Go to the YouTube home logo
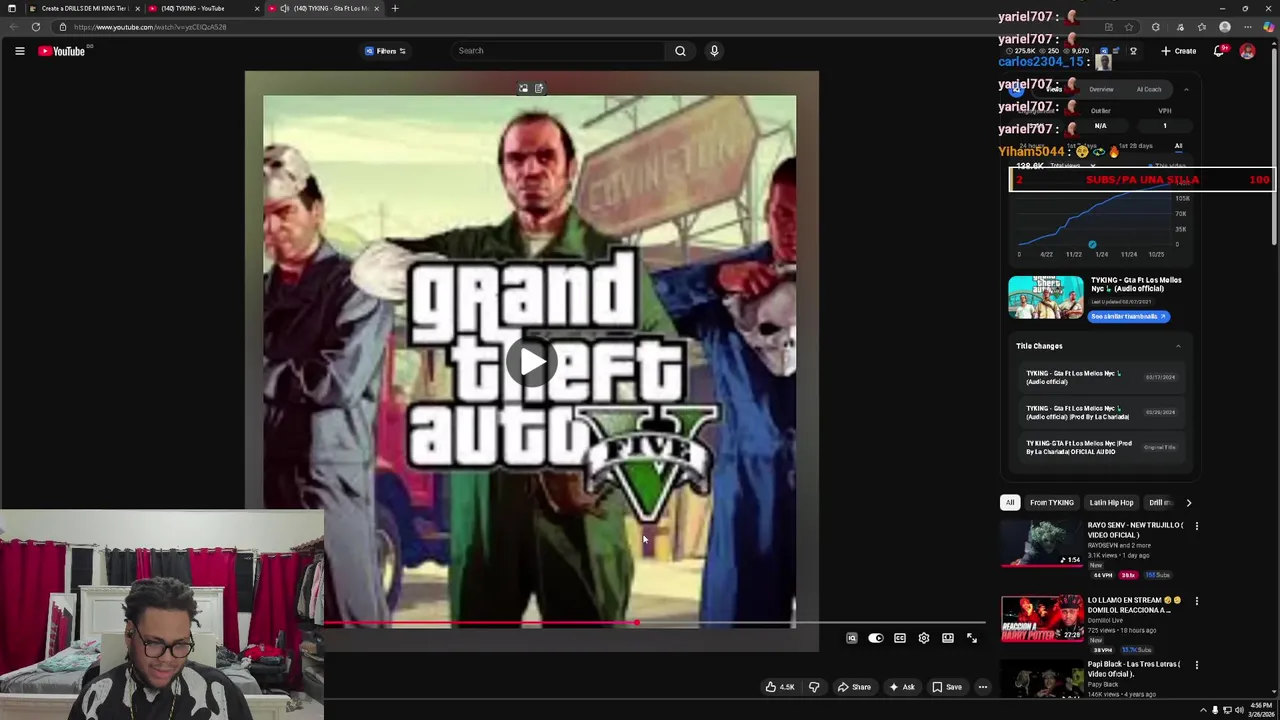This screenshot has height=720, width=1280. (62, 51)
